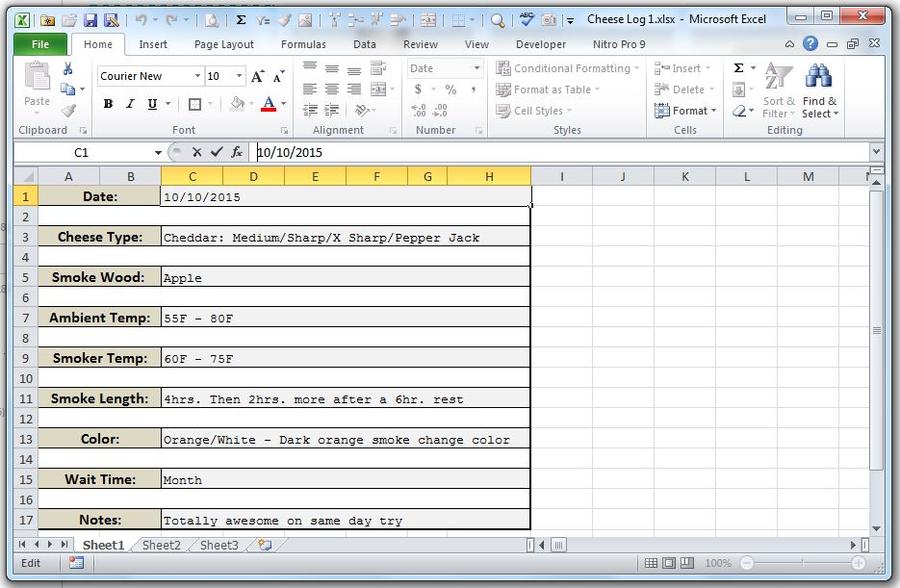Expand the Date number format dropdown
The width and height of the screenshot is (900, 588).
476,69
